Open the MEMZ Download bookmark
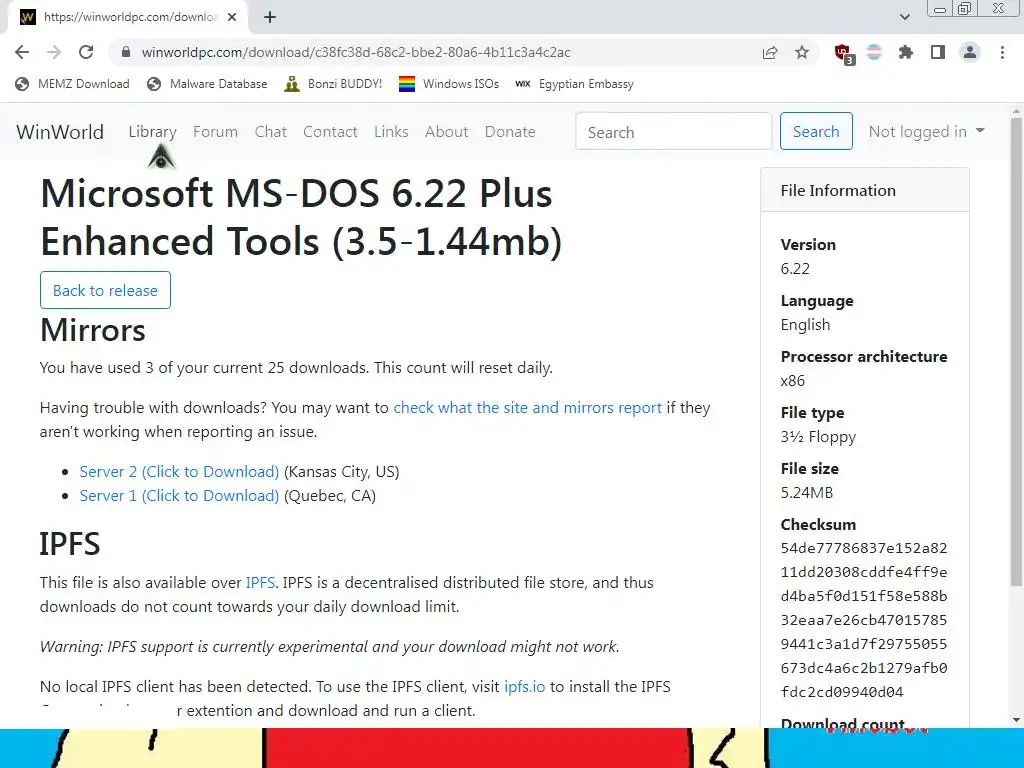This screenshot has width=1024, height=768. [72, 84]
